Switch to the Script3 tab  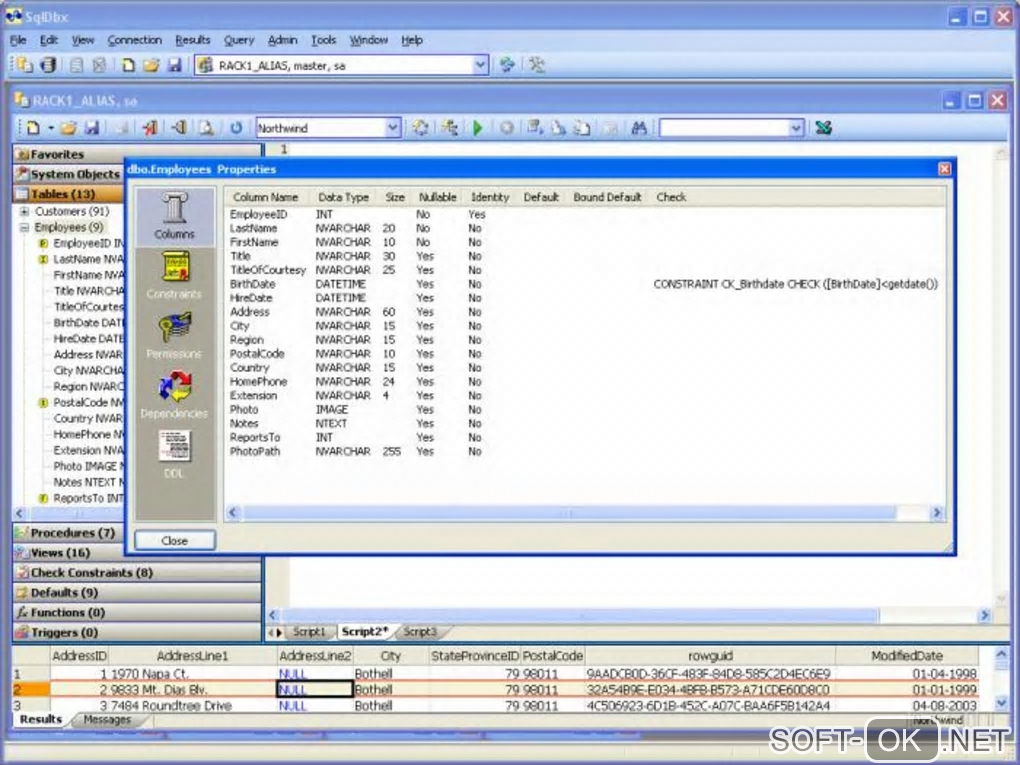coord(420,632)
